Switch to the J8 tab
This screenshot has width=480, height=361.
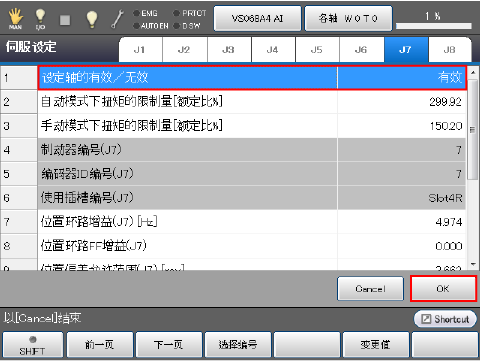click(x=450, y=50)
